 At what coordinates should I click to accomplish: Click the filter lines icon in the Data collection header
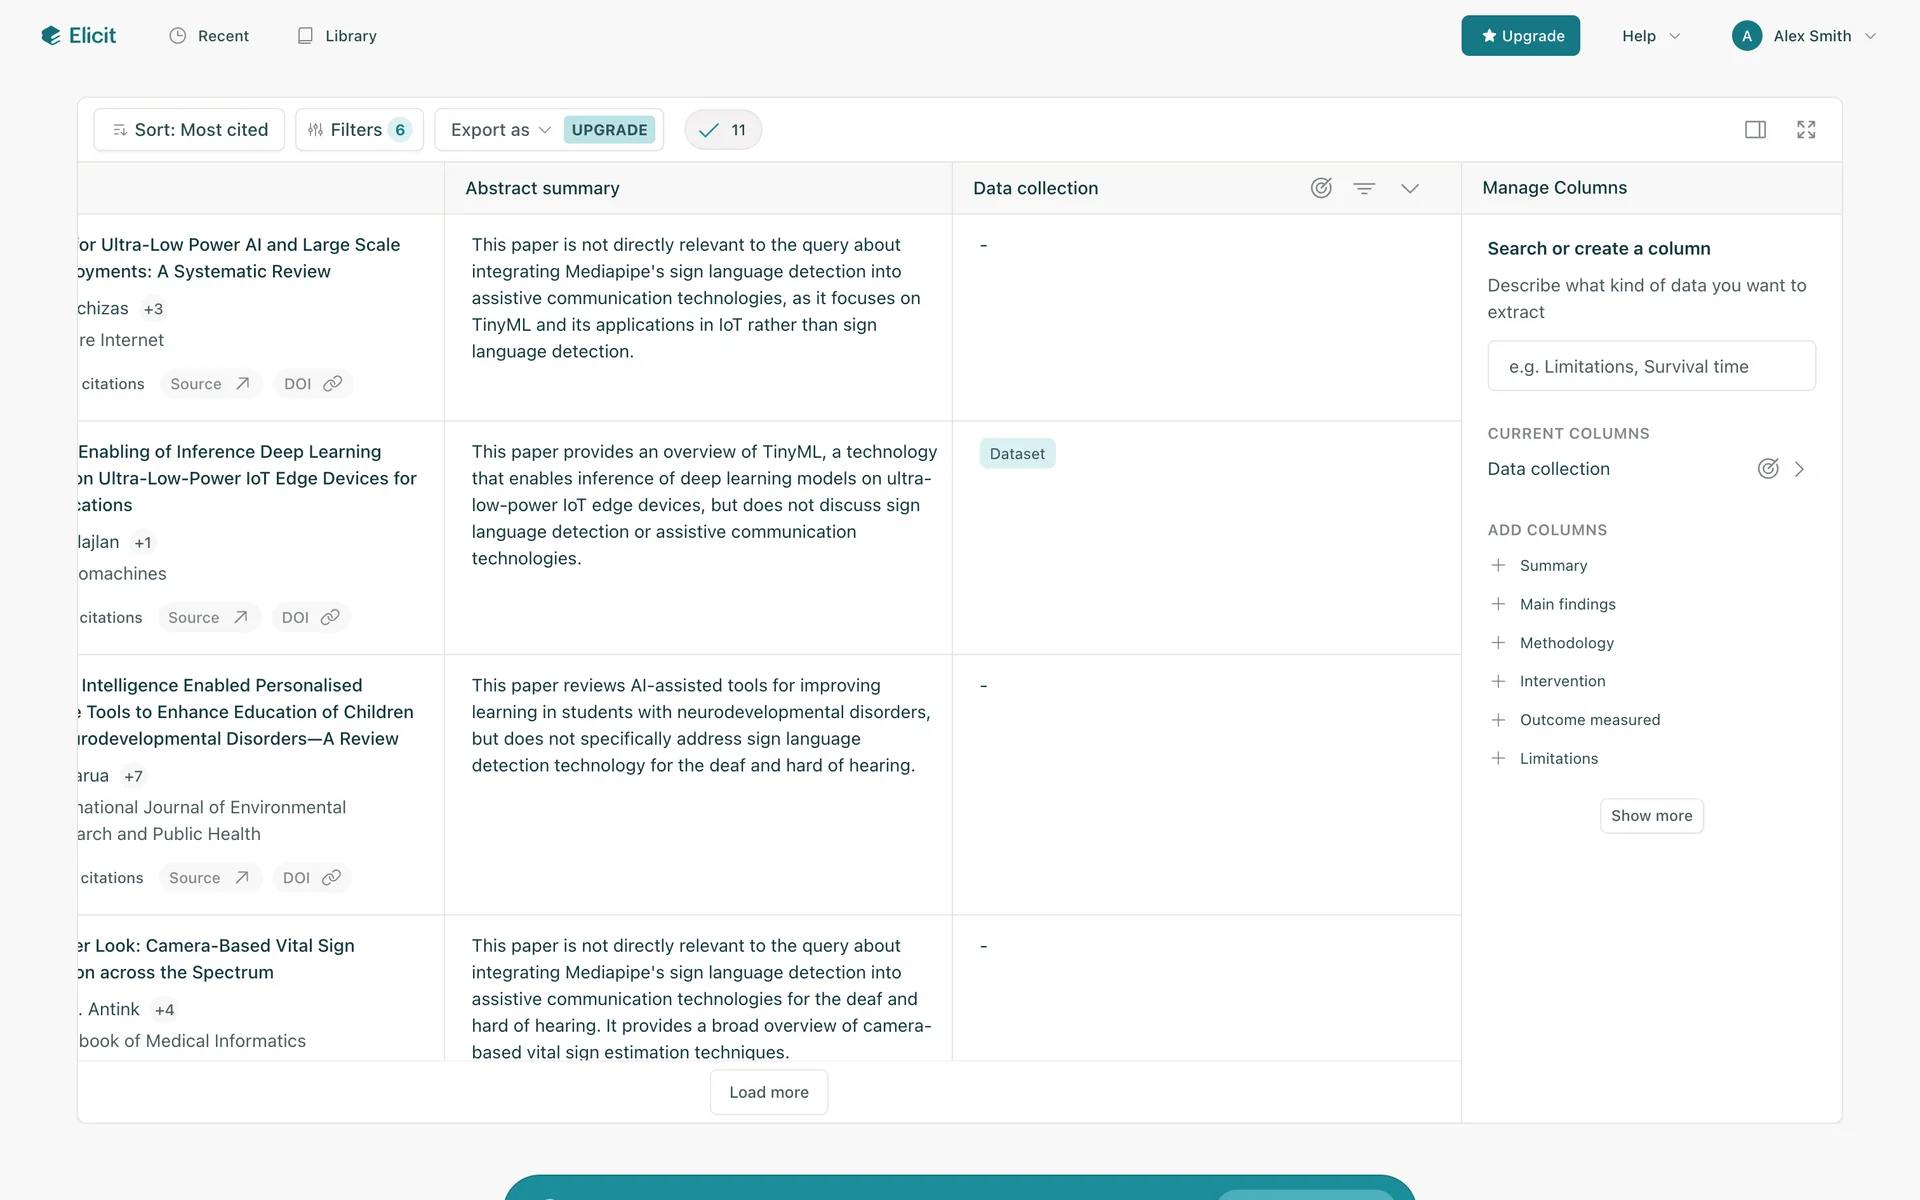(1364, 188)
